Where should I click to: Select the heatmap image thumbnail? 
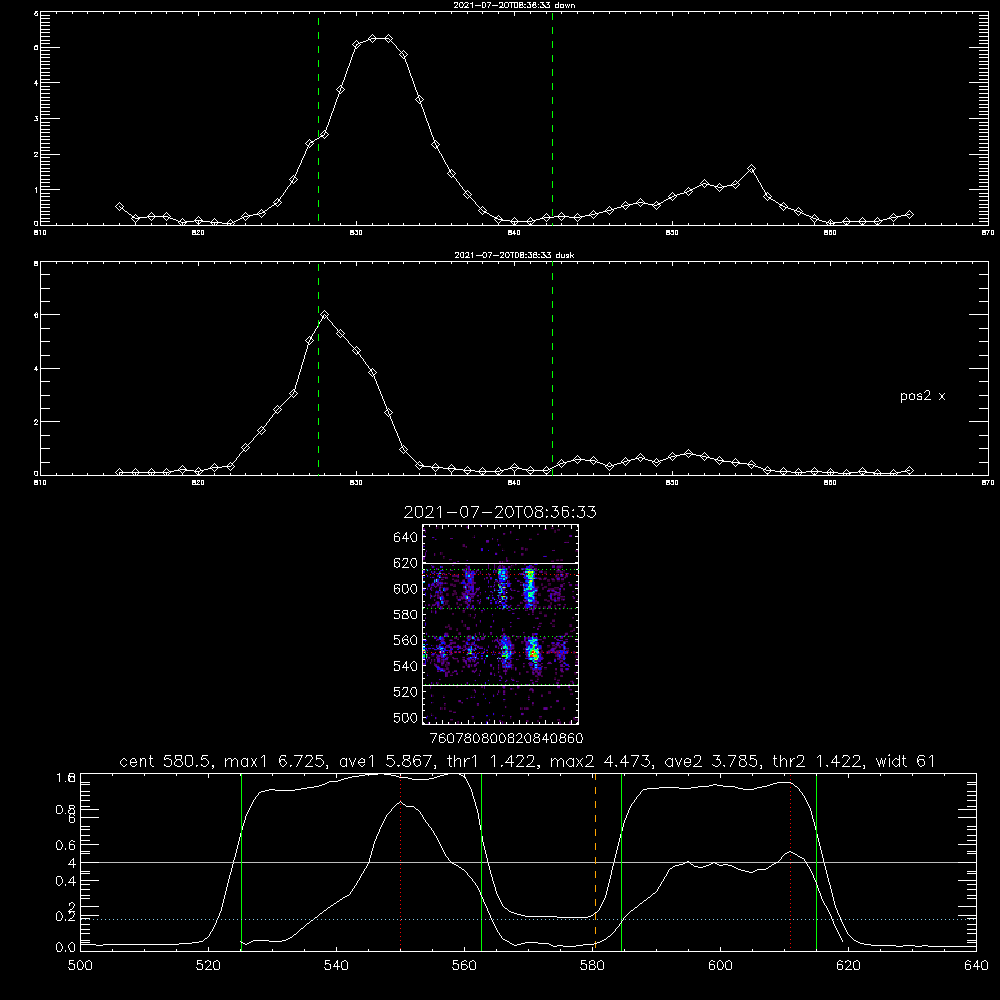click(x=501, y=624)
